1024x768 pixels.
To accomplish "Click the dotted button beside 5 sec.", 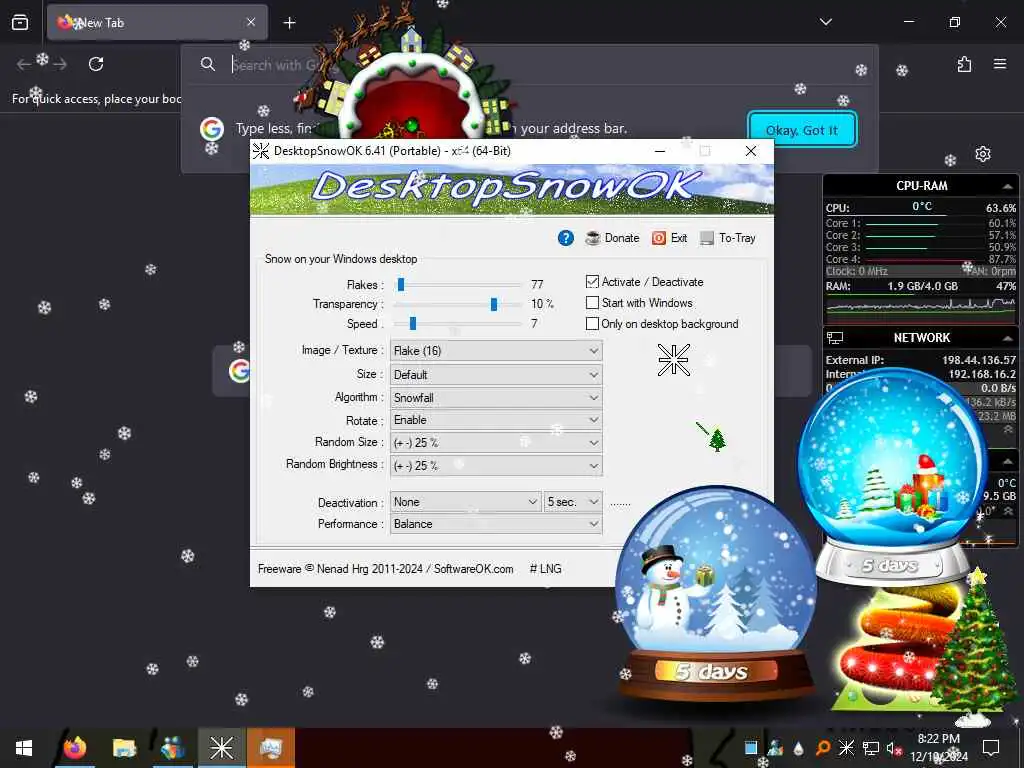I will 620,504.
